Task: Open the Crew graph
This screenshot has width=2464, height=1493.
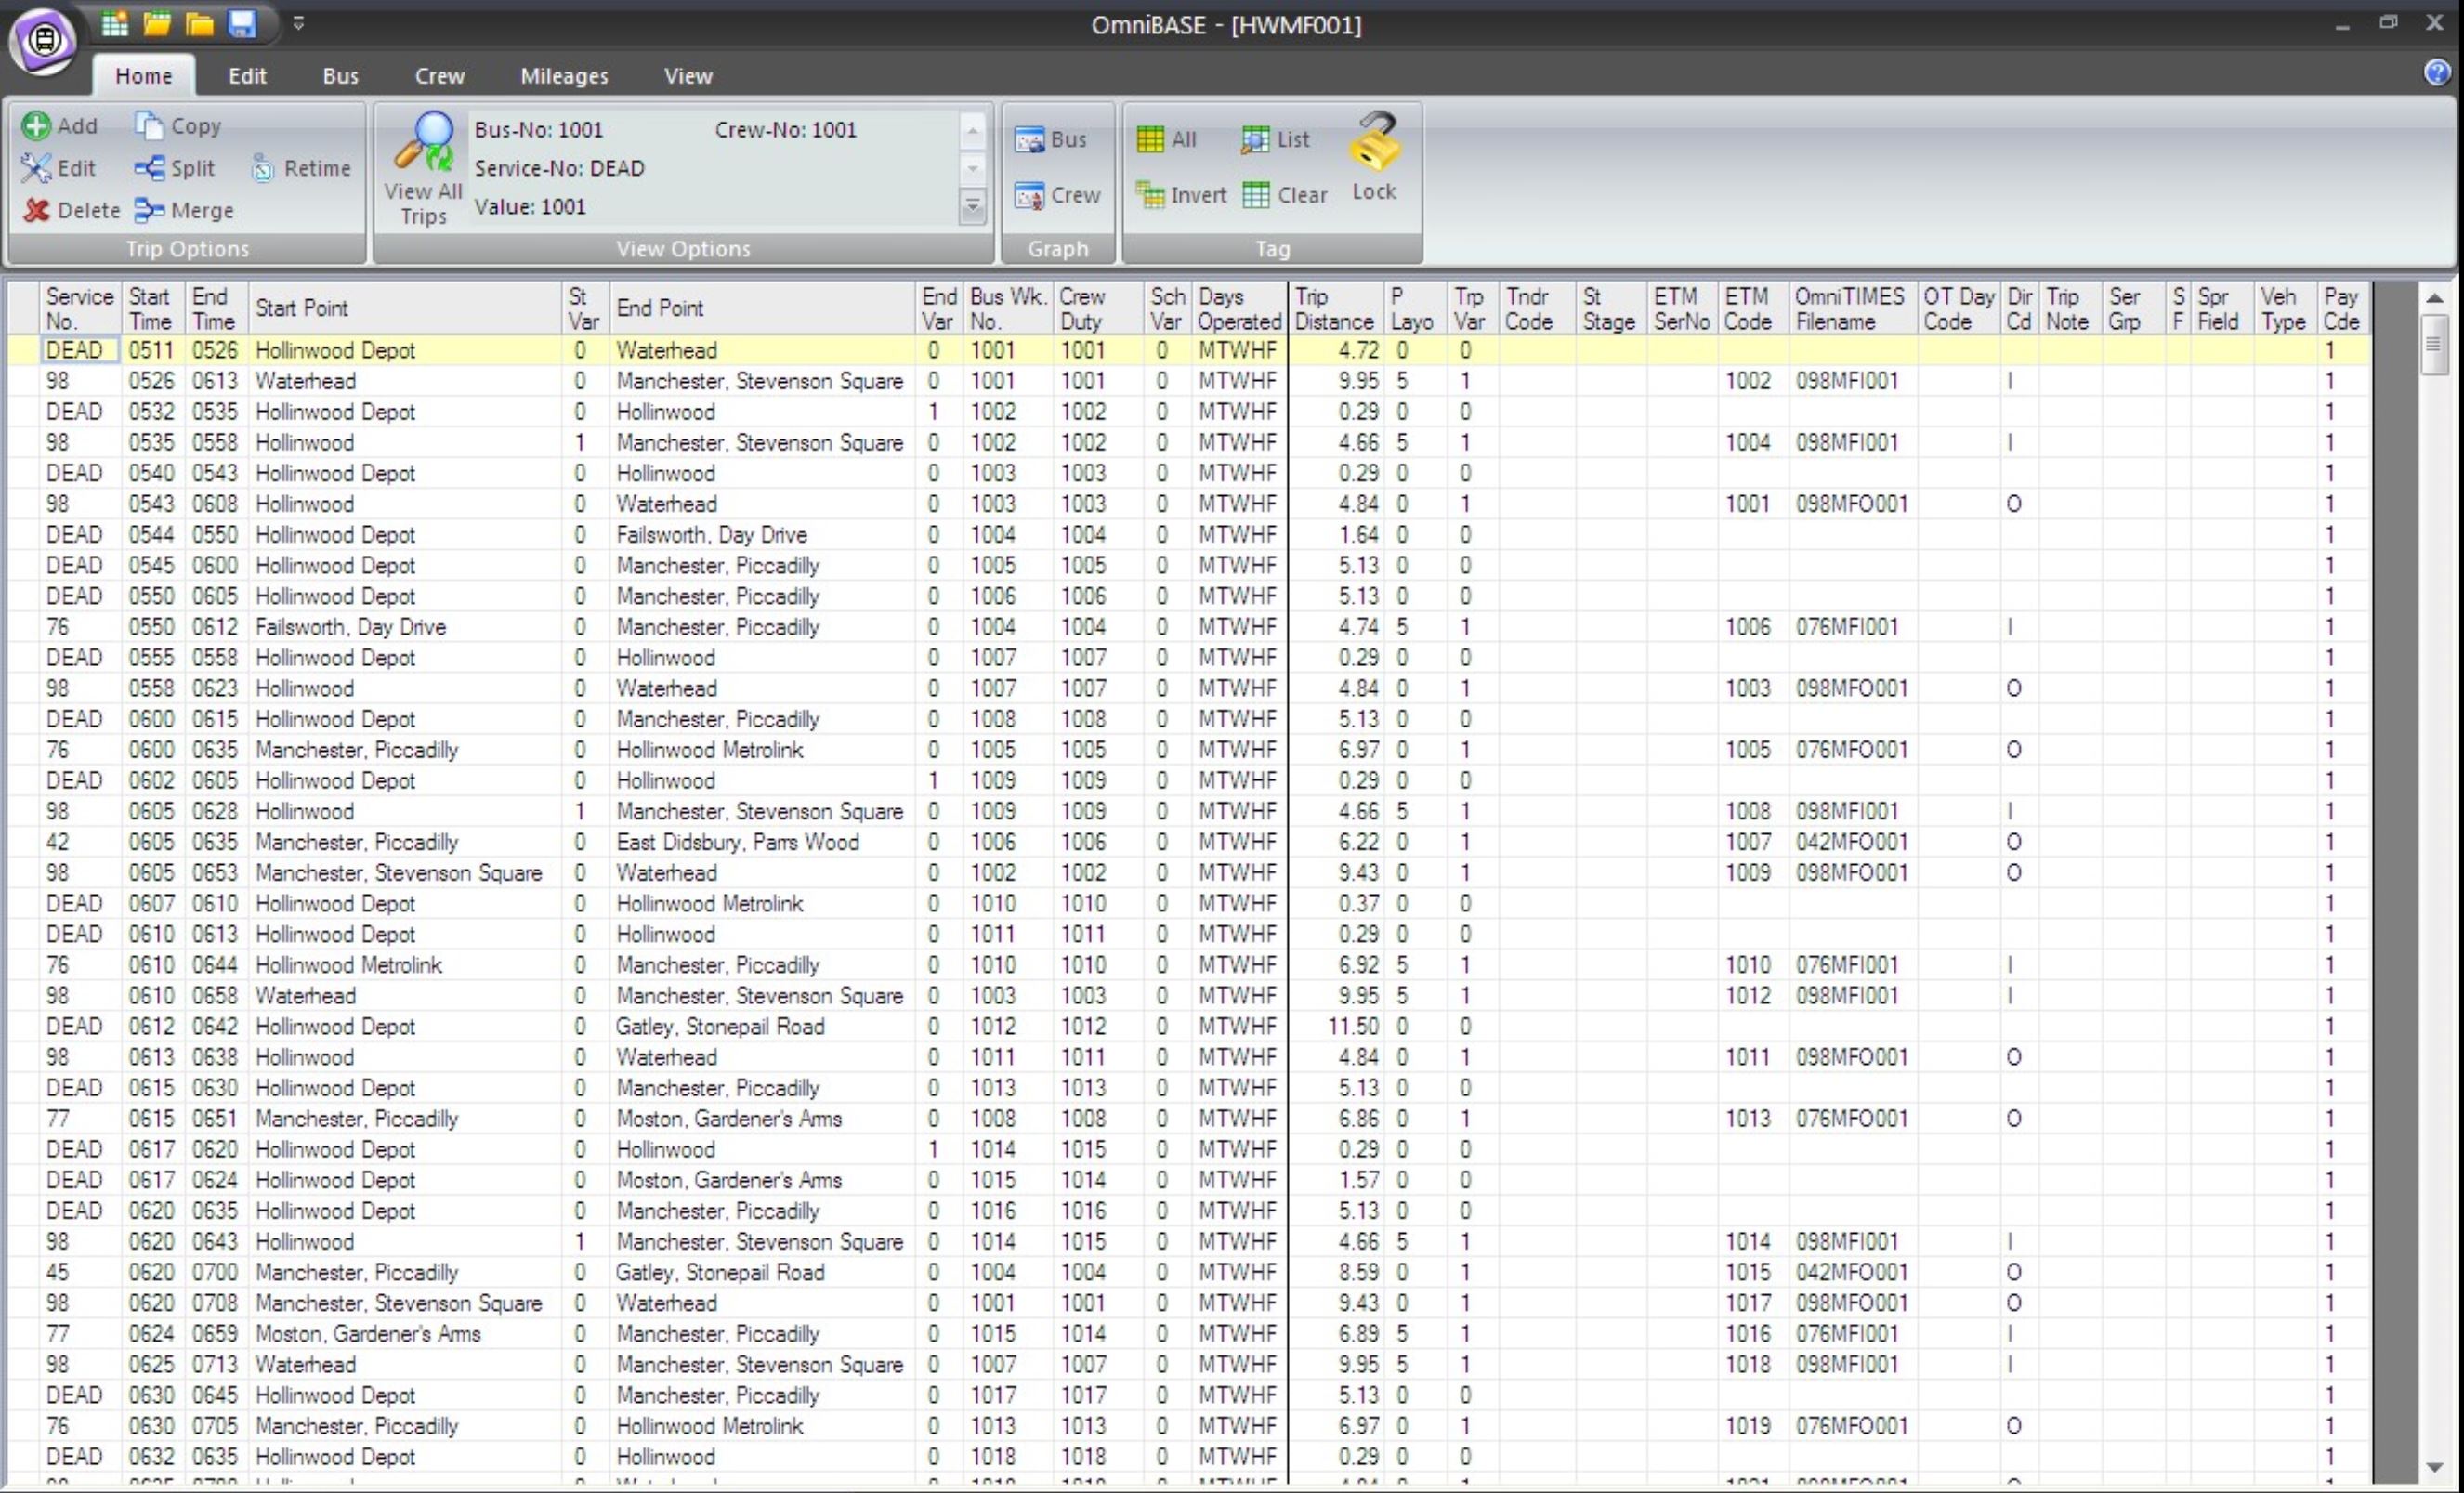Action: 1058,196
